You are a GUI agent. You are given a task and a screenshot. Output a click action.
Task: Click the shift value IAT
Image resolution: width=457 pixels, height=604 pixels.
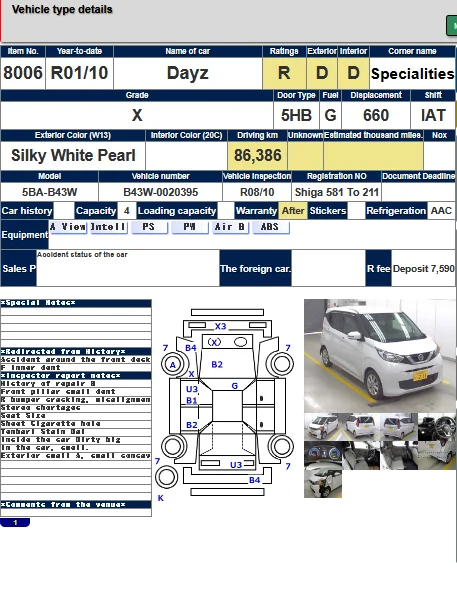[x=433, y=115]
